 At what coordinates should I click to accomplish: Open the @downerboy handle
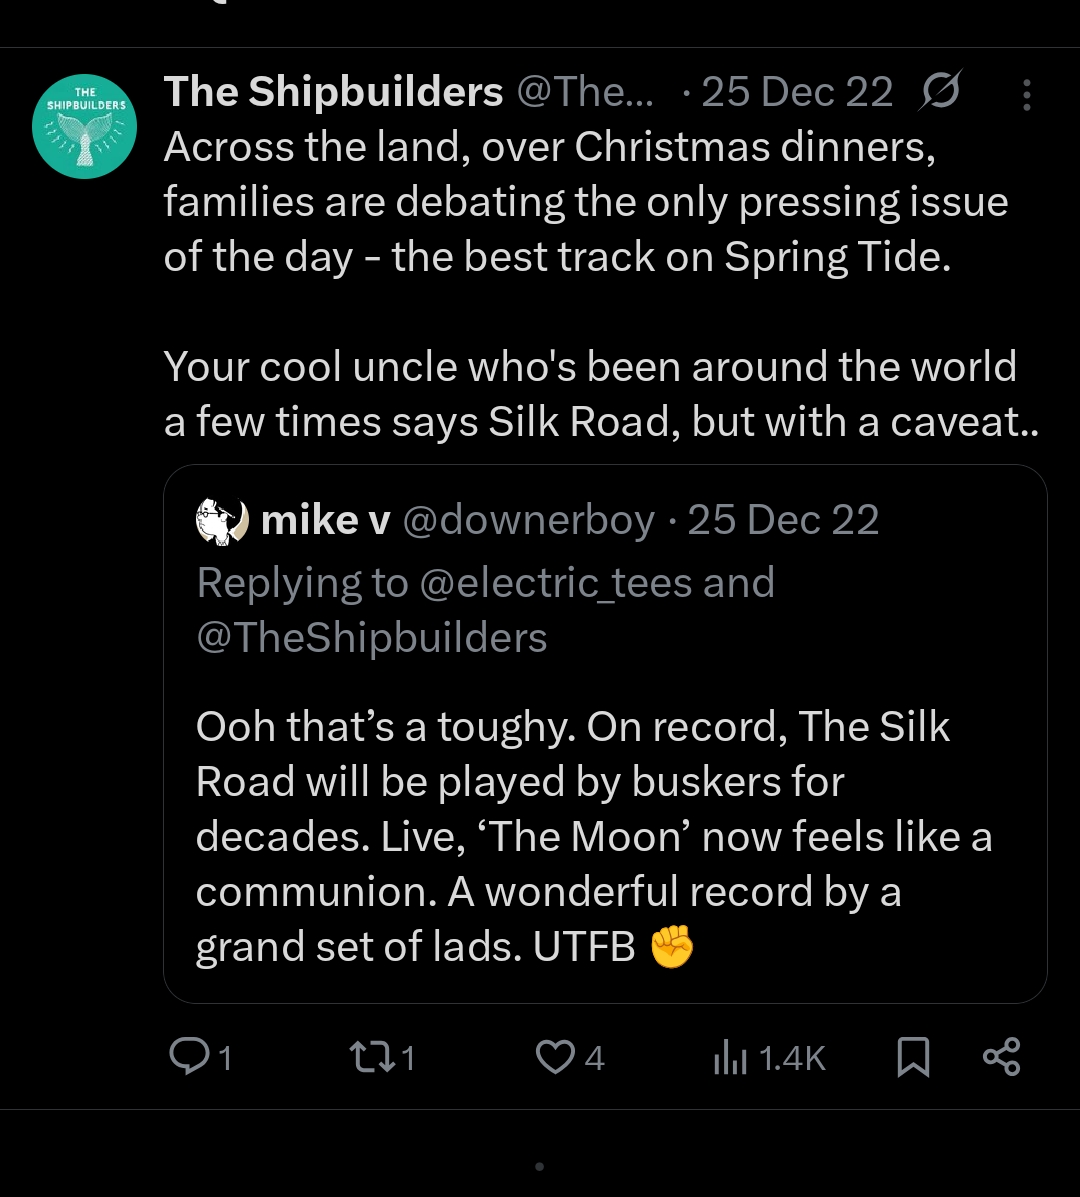pos(528,520)
